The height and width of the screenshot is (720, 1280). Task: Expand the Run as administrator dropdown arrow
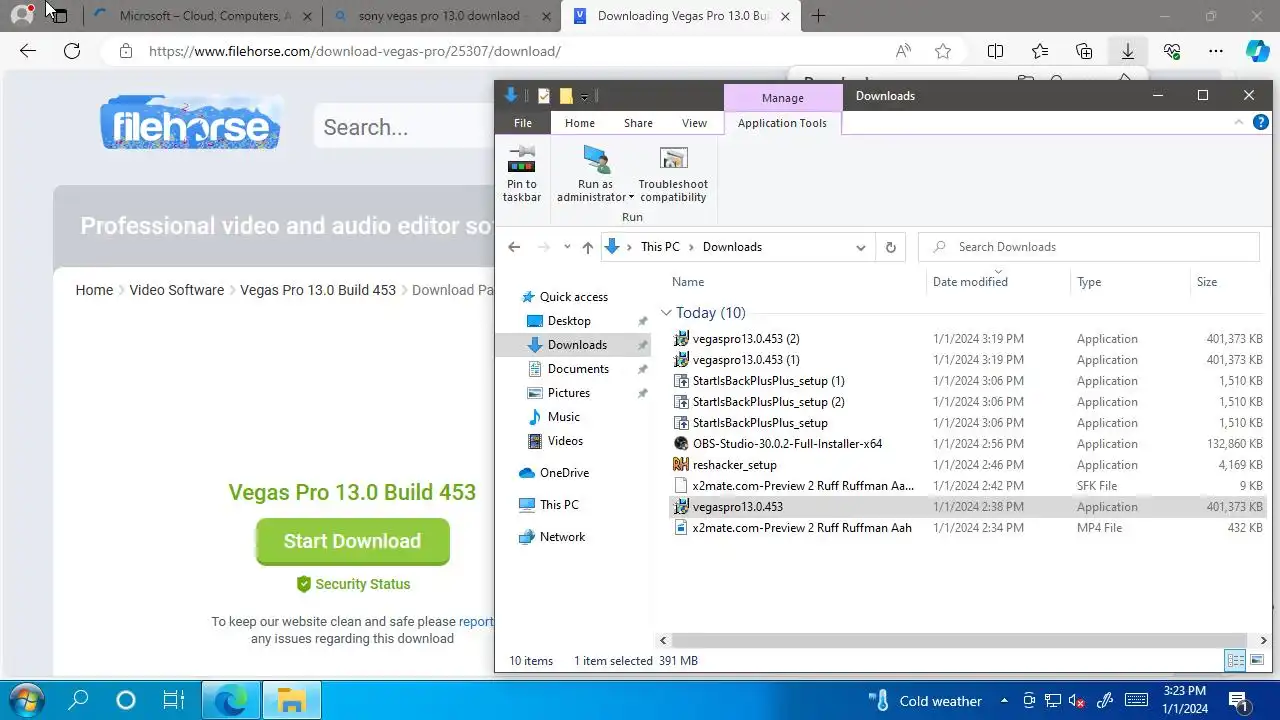(631, 198)
